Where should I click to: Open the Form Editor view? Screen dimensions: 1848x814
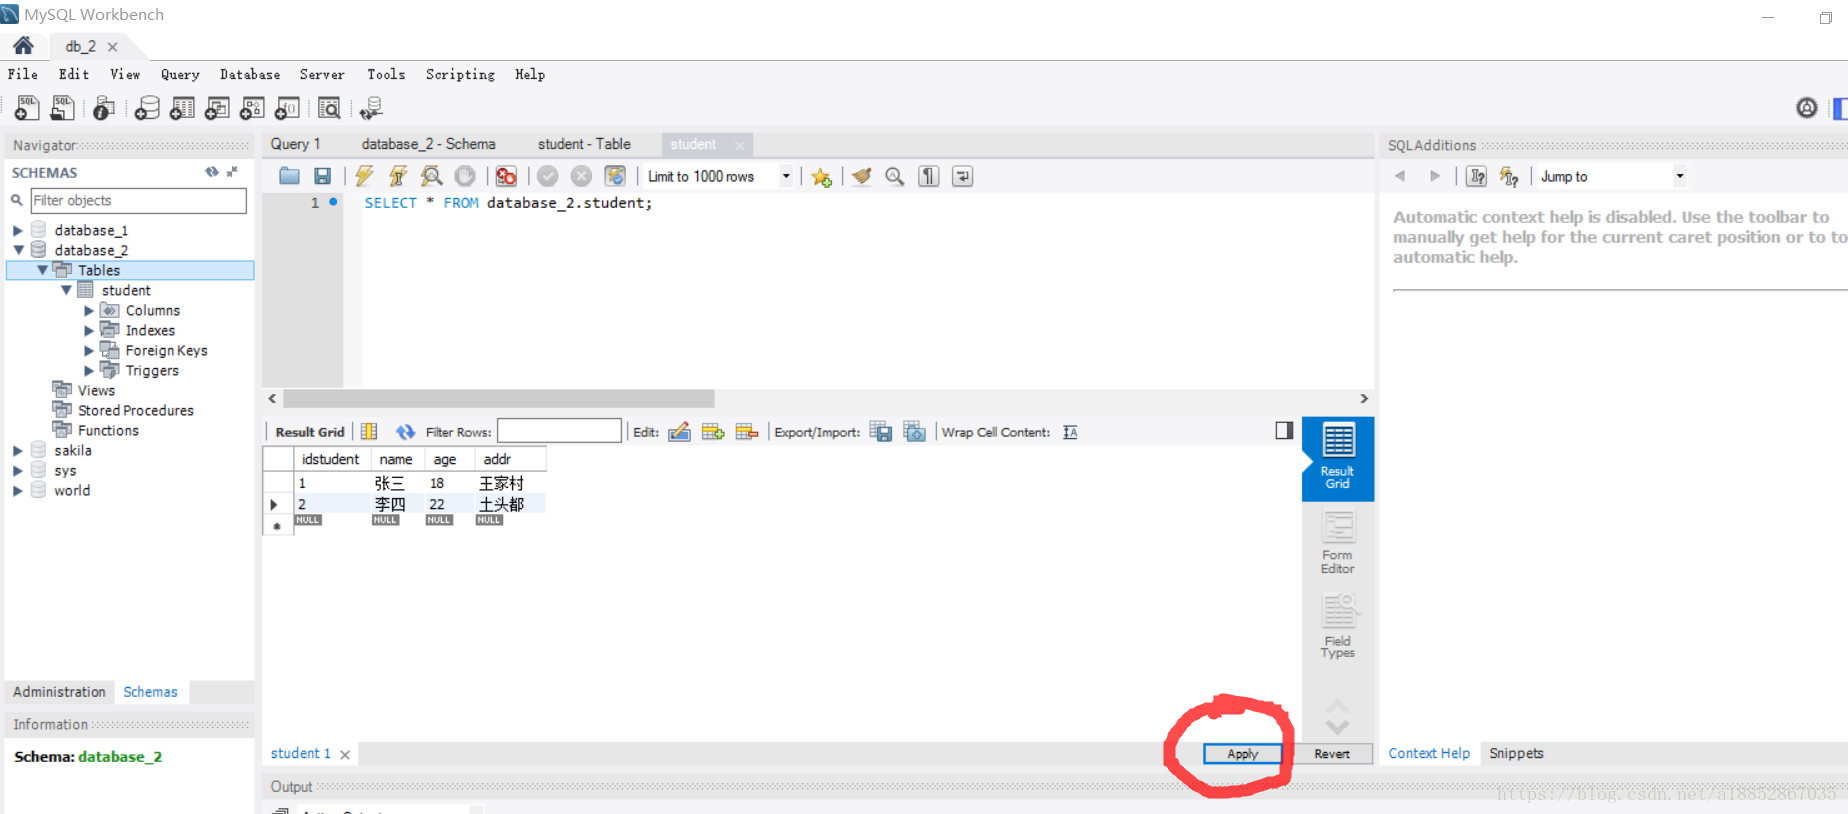tap(1337, 543)
